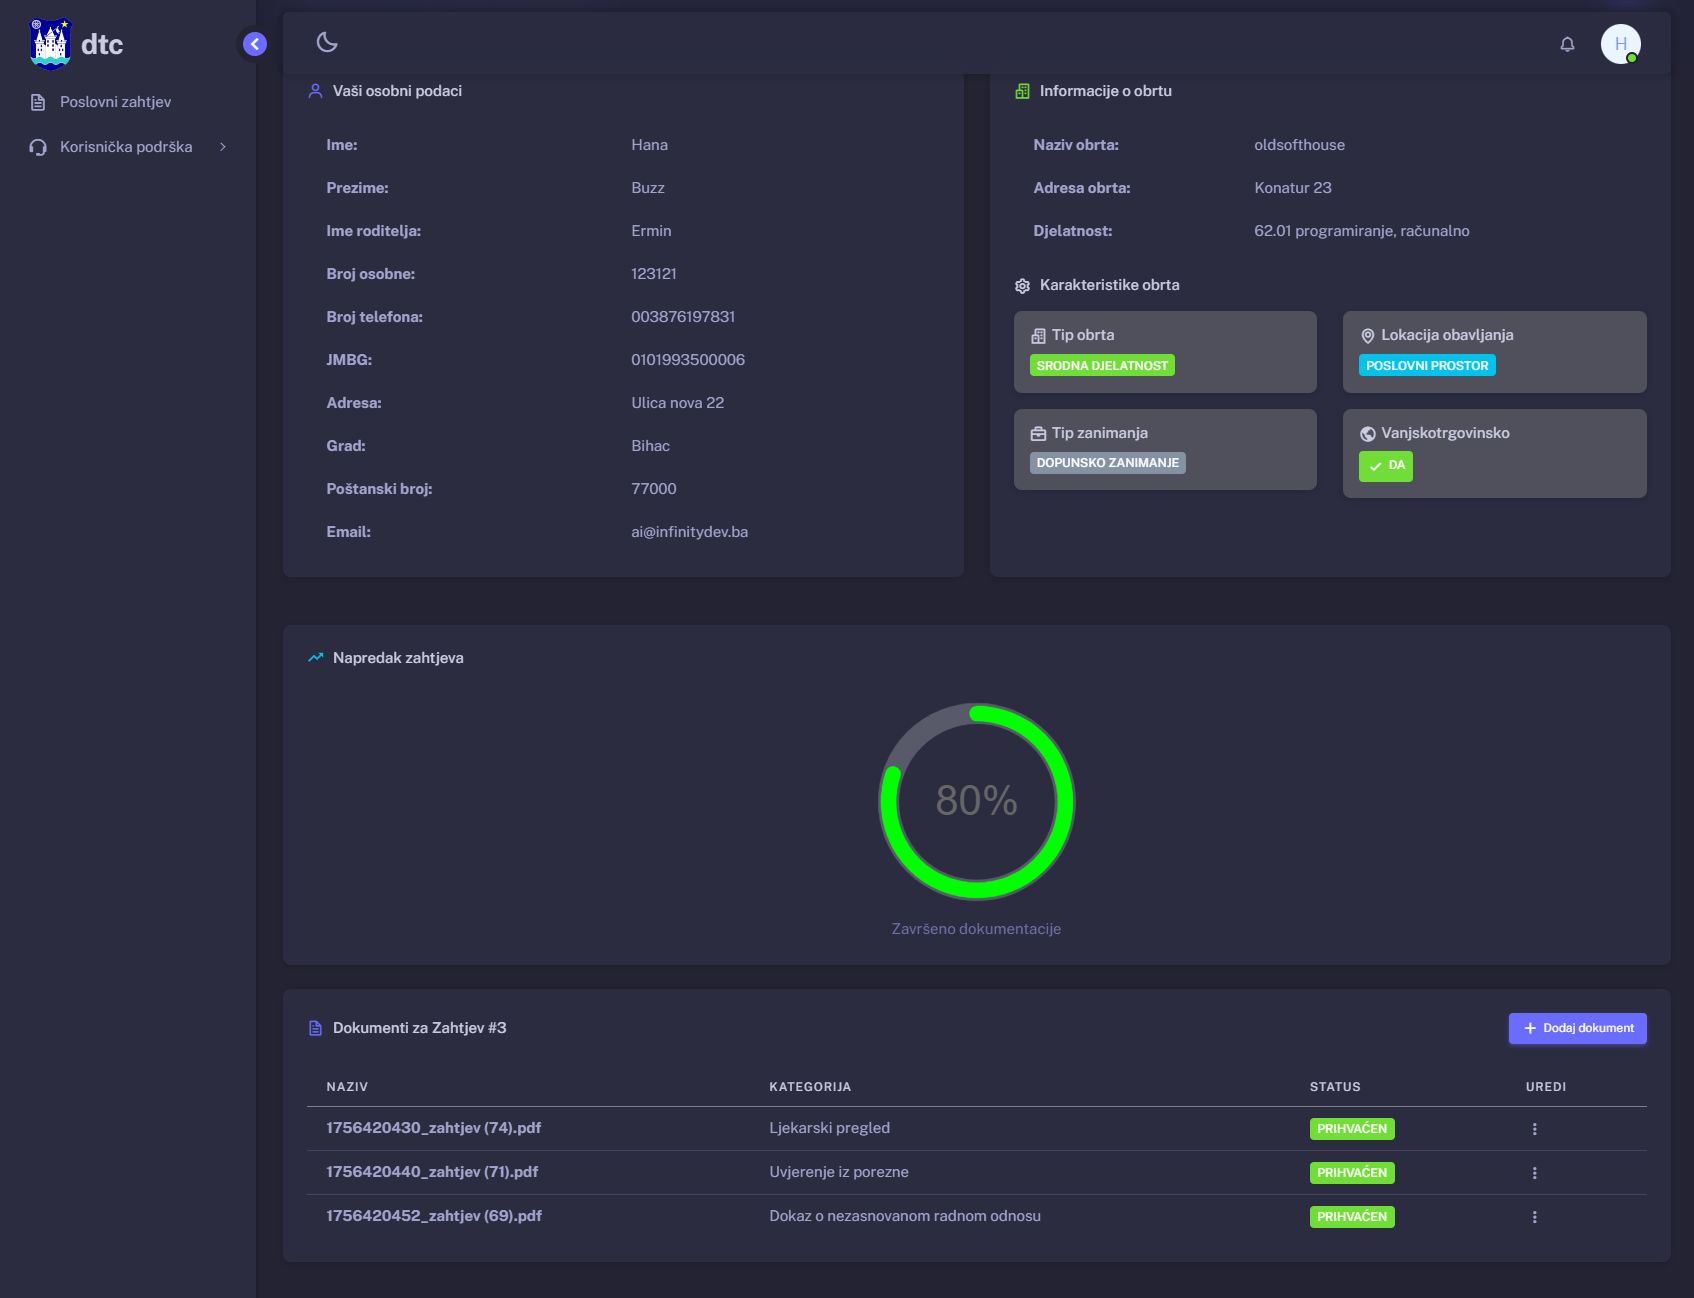Open file 1756420430_zahtjev (74).pdf
1694x1298 pixels.
click(433, 1128)
